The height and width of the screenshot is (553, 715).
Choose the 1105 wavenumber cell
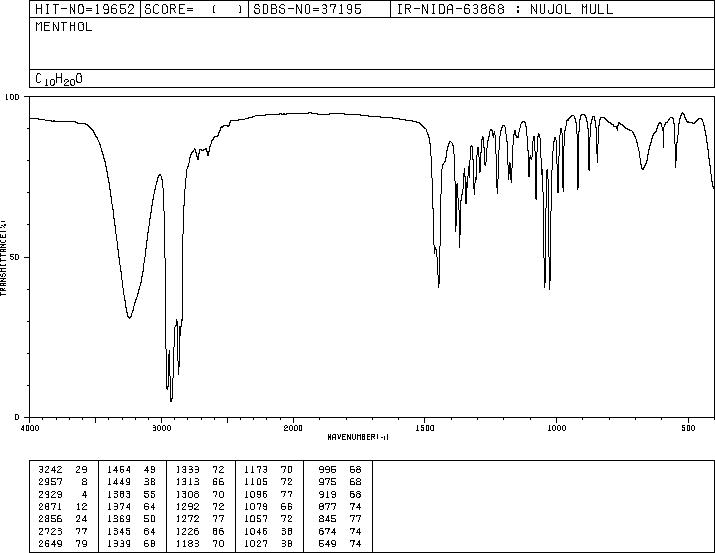tap(256, 481)
